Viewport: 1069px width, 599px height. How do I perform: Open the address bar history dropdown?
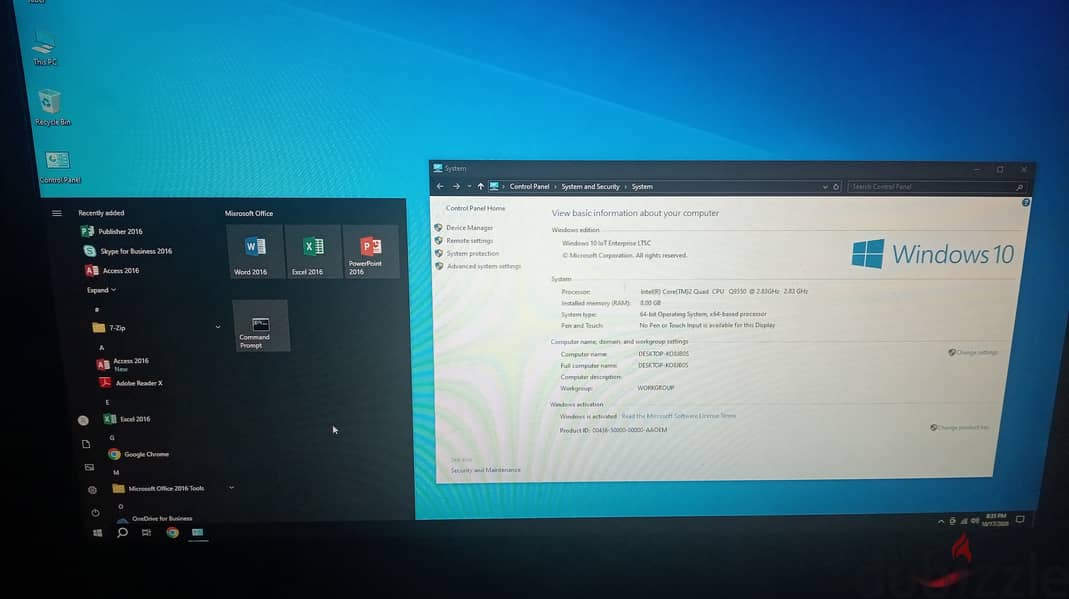pos(825,187)
